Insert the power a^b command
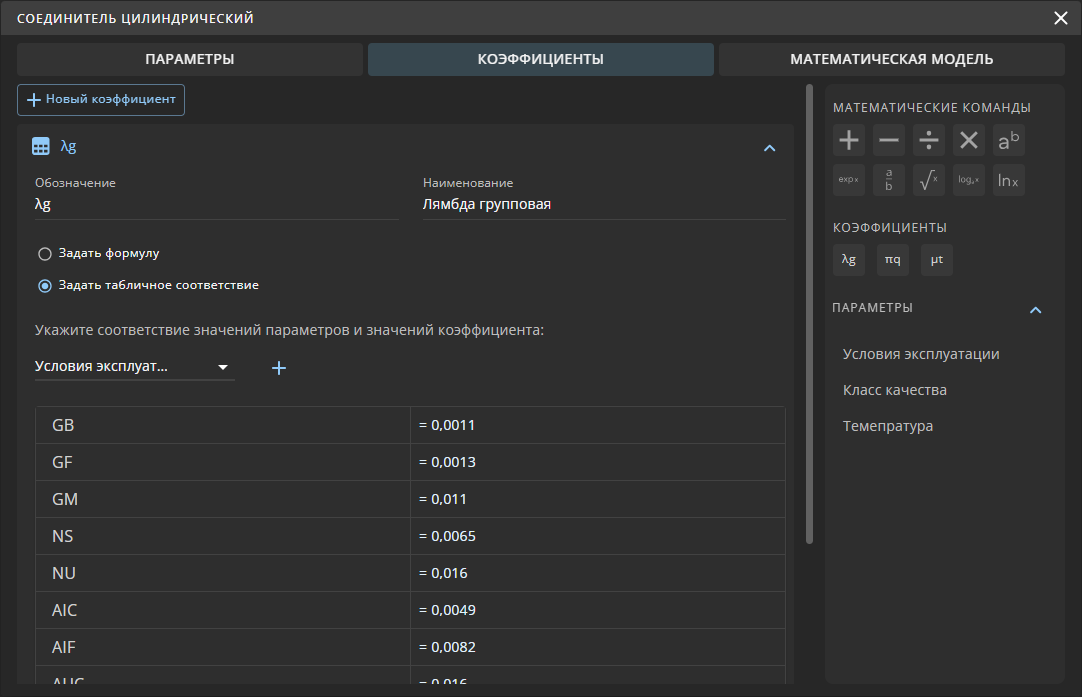This screenshot has height=697, width=1082. tap(1009, 140)
